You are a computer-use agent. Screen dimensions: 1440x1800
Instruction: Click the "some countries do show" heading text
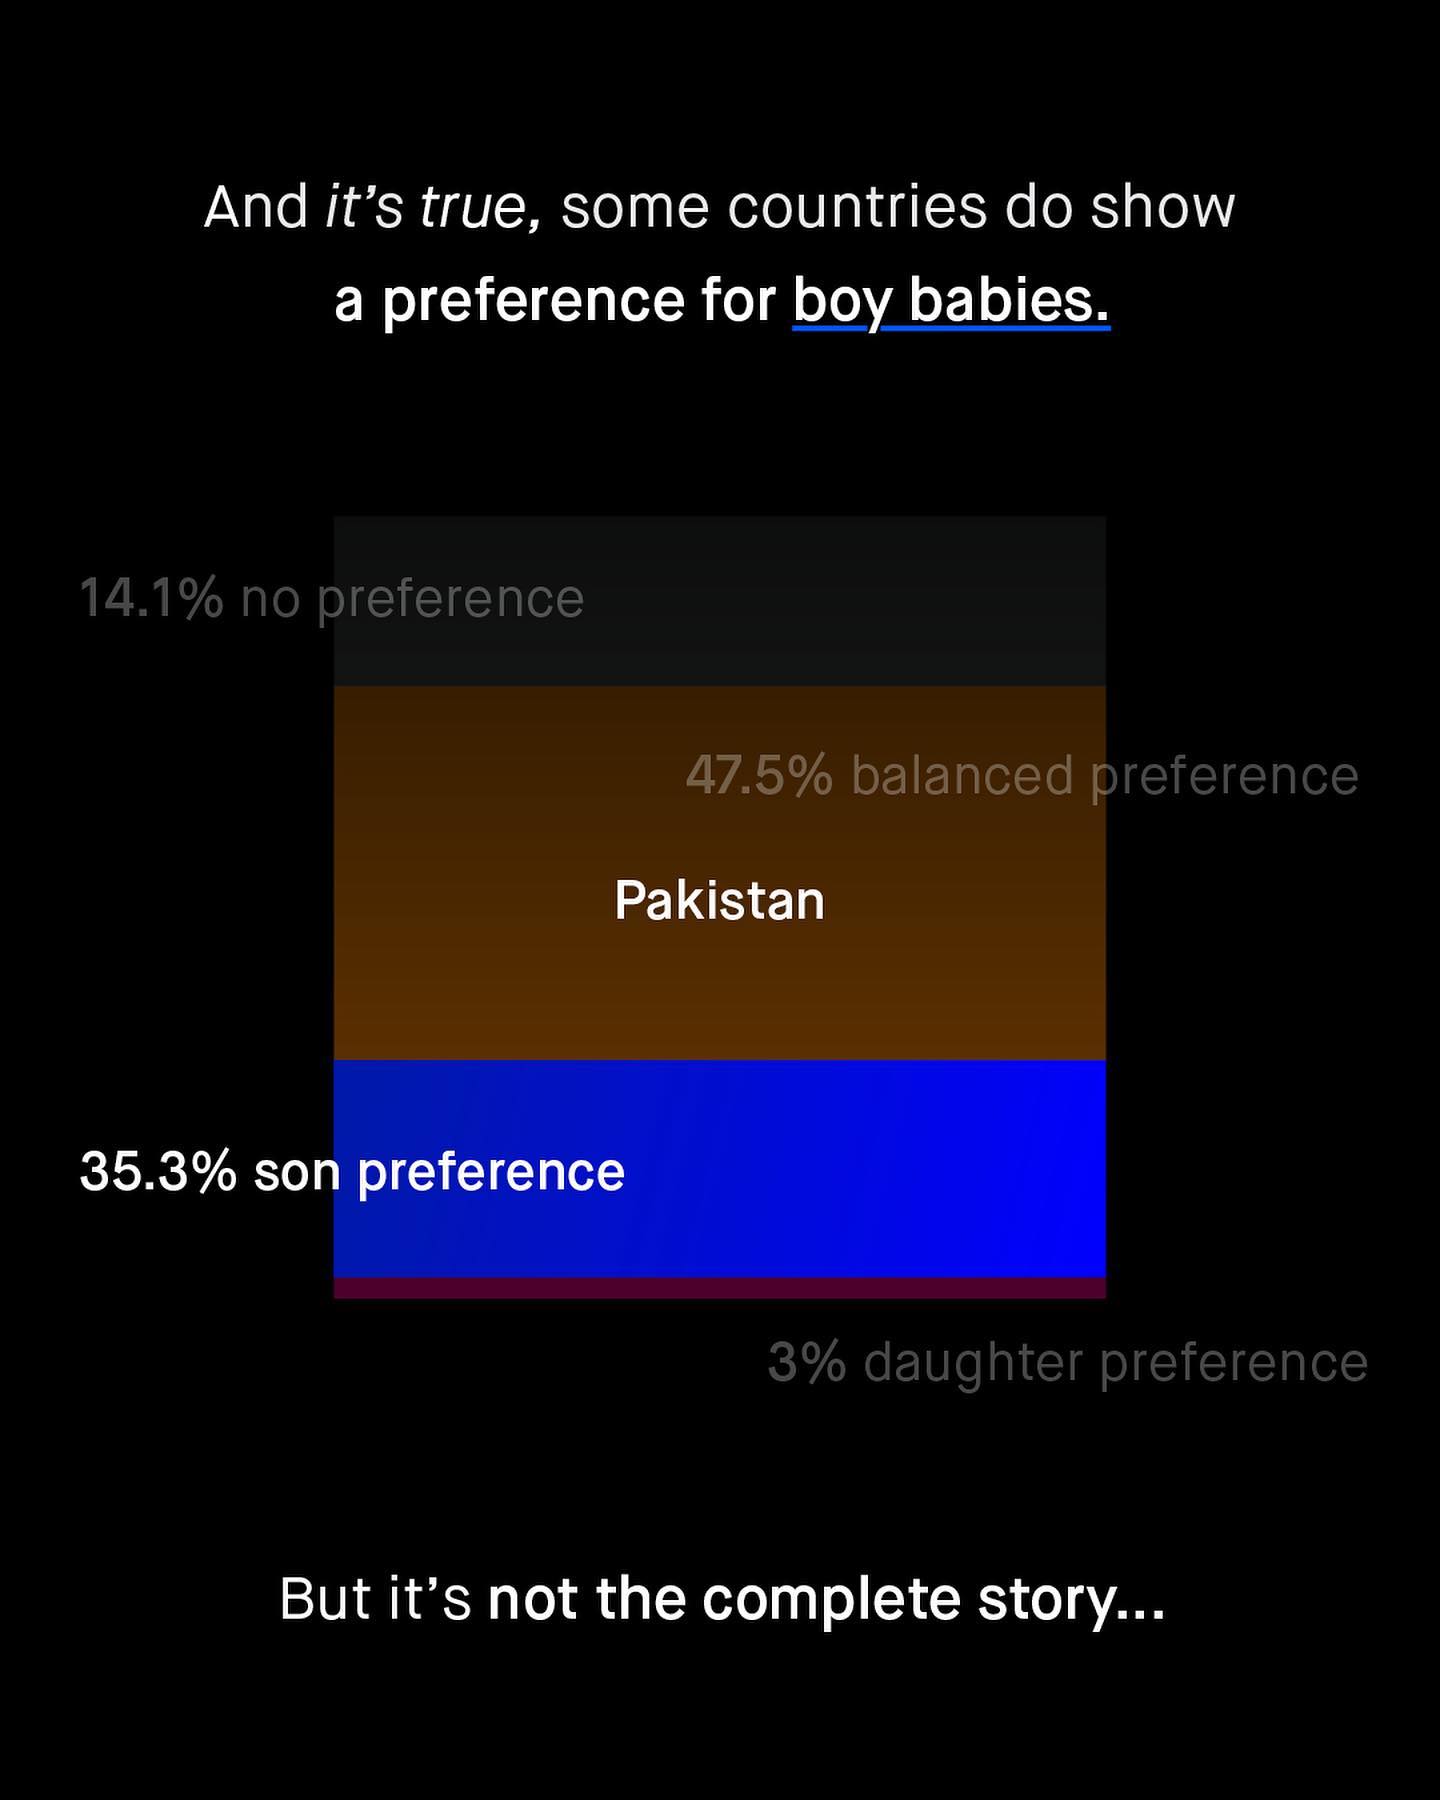(897, 207)
